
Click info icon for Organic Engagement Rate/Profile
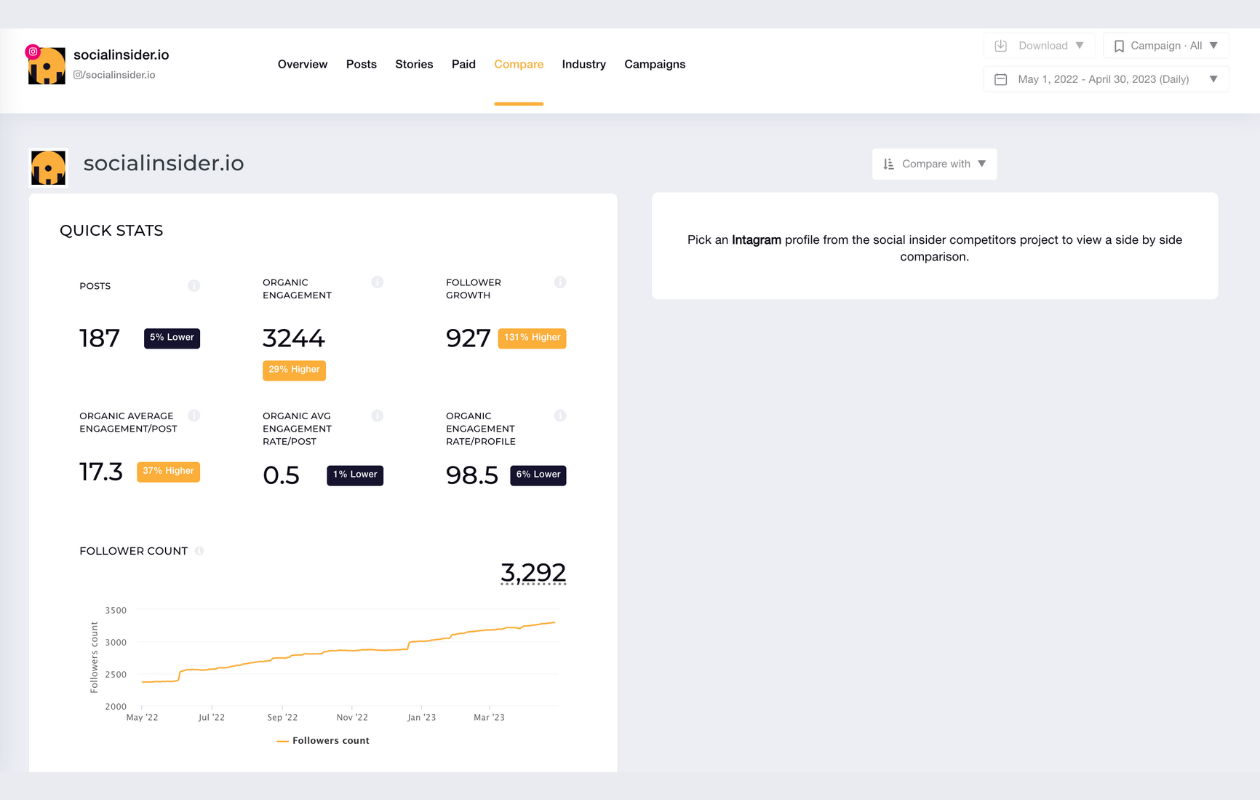pyautogui.click(x=560, y=416)
